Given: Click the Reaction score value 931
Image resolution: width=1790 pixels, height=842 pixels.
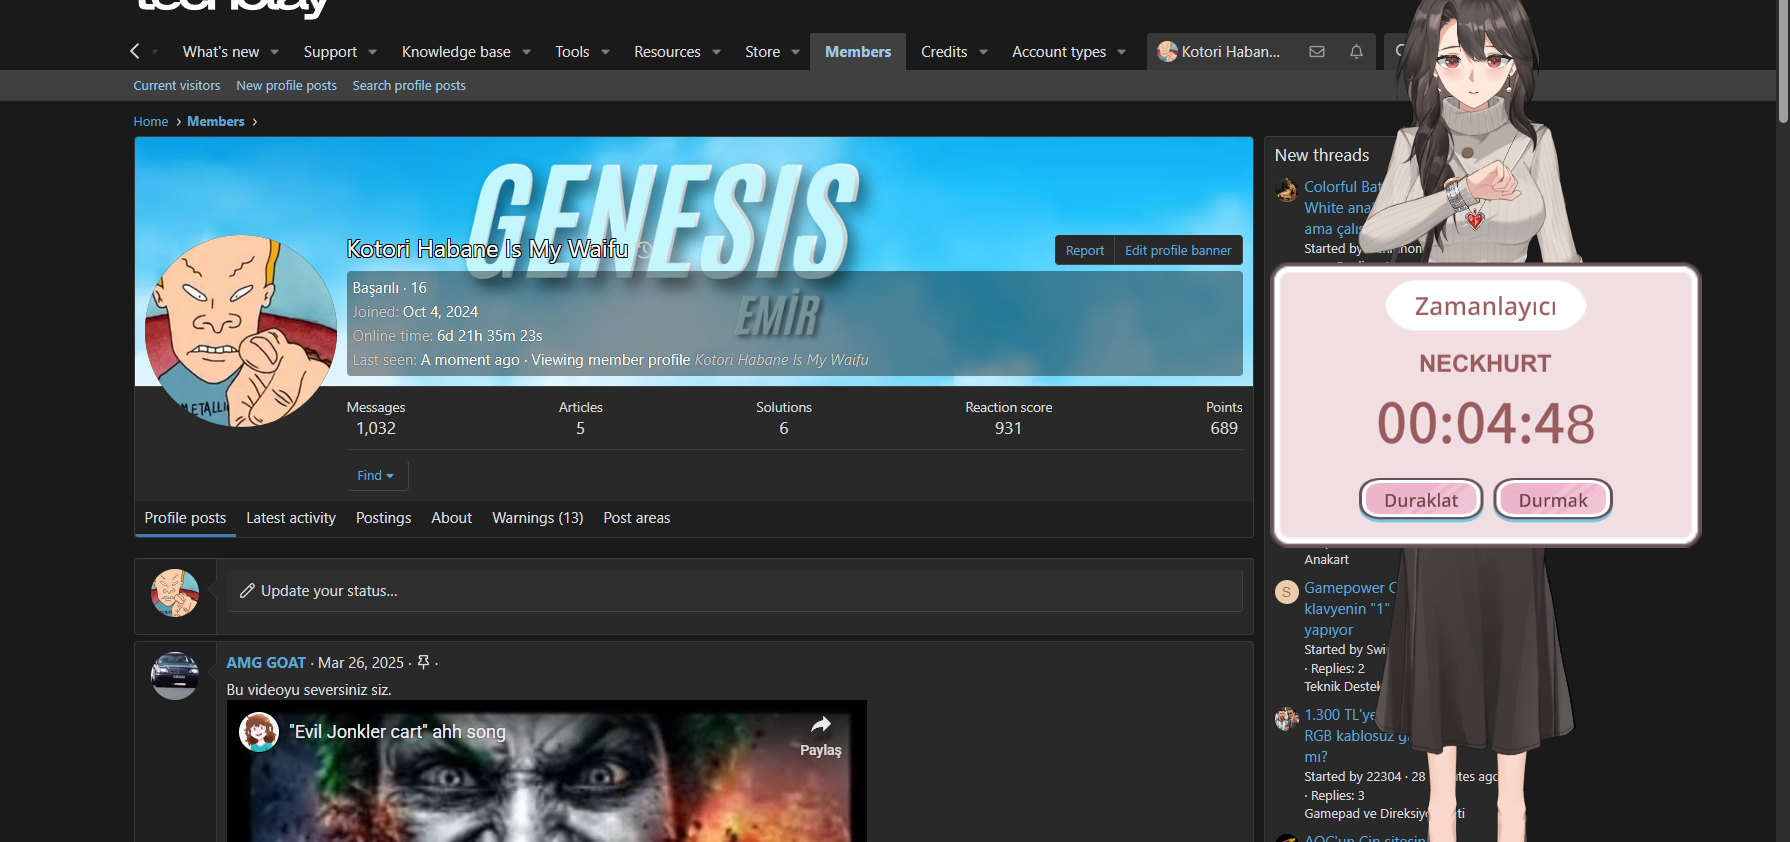Looking at the screenshot, I should (x=1008, y=429).
